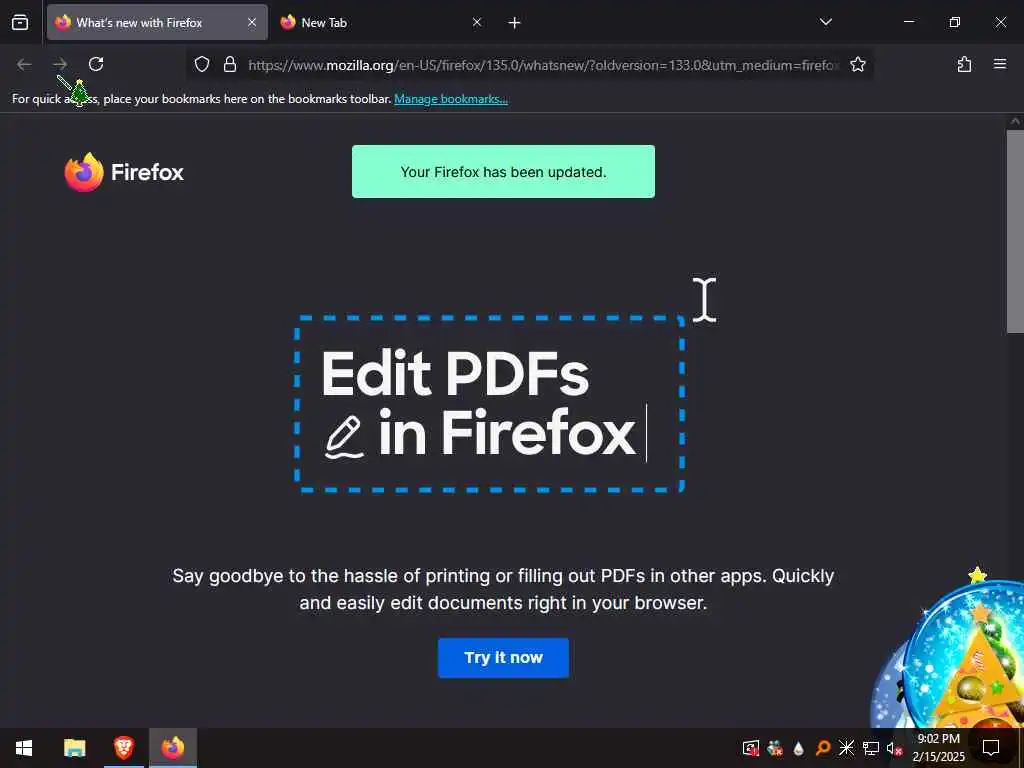Switch to the What's new with Firefox tab

coord(157,22)
